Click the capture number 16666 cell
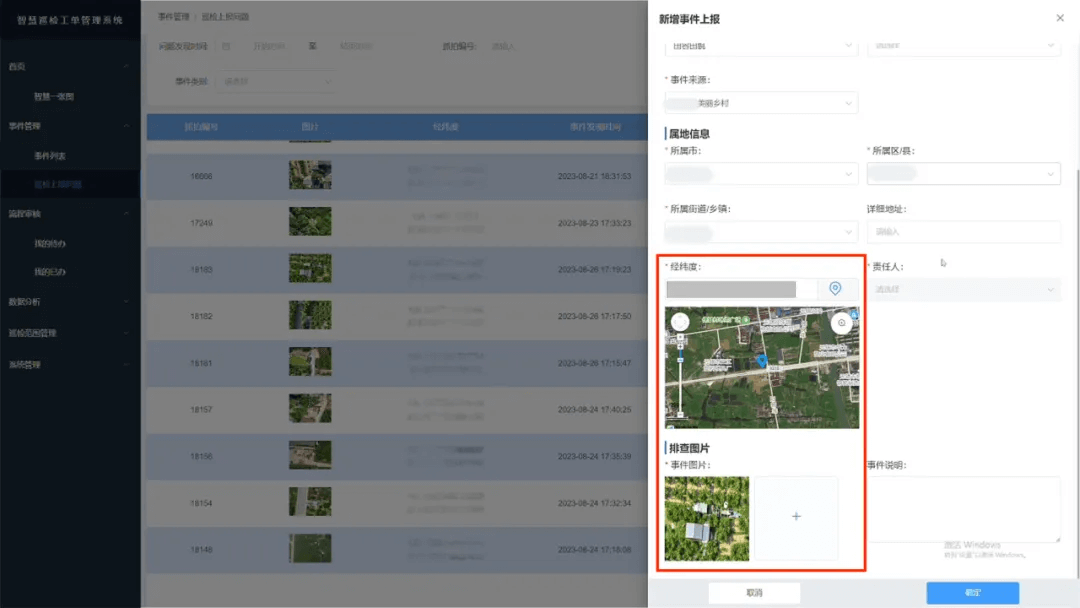The width and height of the screenshot is (1080, 608). coord(201,176)
